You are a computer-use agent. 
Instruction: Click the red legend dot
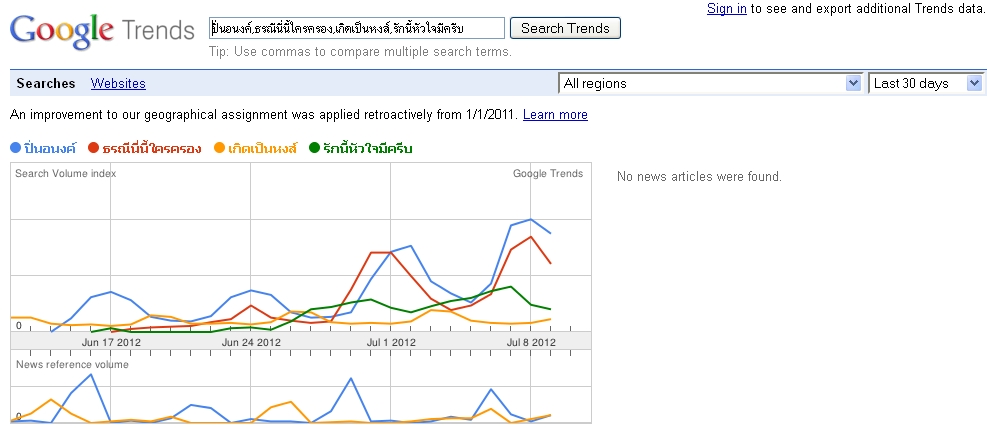click(x=93, y=148)
